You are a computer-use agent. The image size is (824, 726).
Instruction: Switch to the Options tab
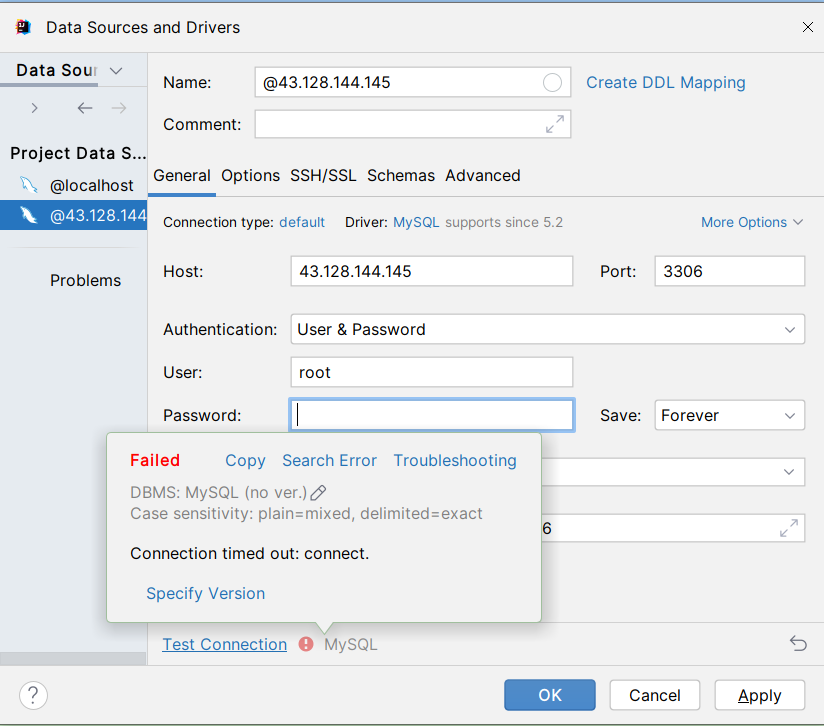click(x=250, y=175)
